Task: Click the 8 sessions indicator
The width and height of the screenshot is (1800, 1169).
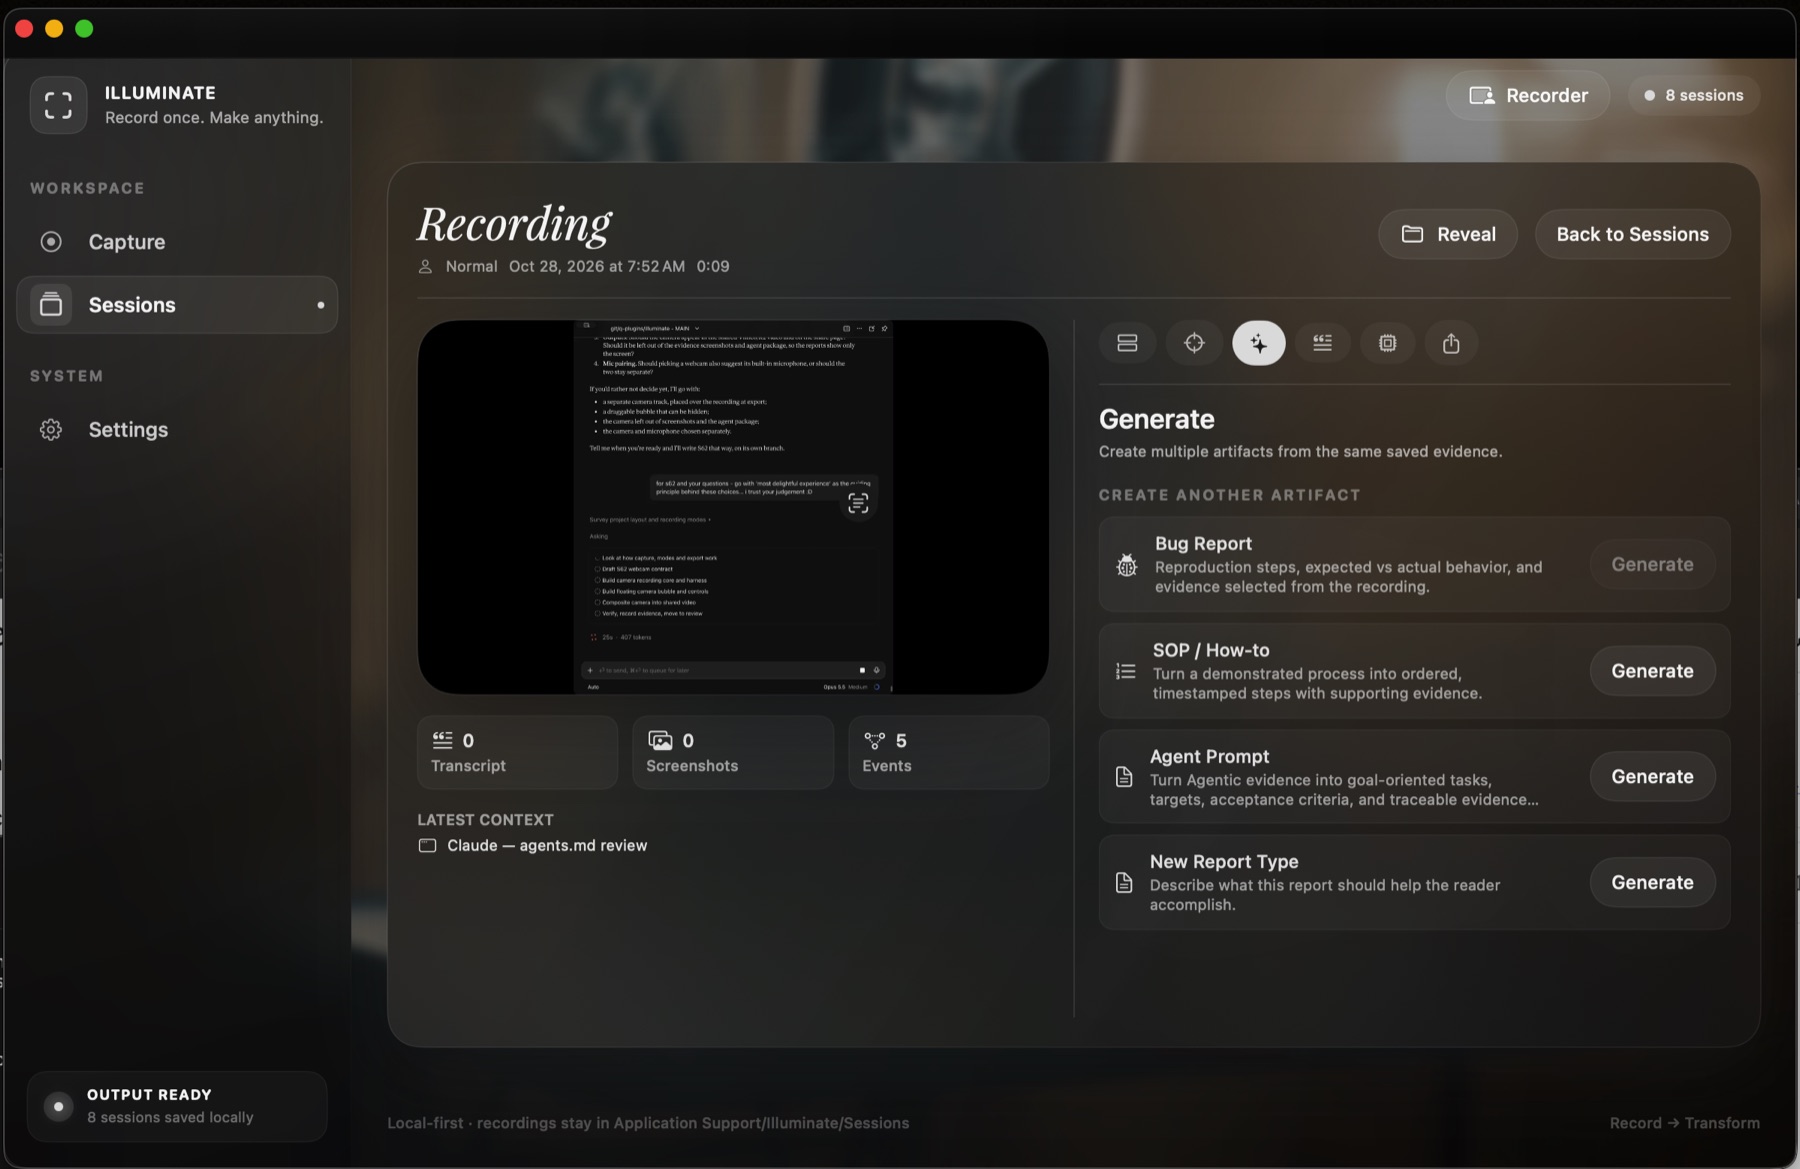Action: 1694,96
